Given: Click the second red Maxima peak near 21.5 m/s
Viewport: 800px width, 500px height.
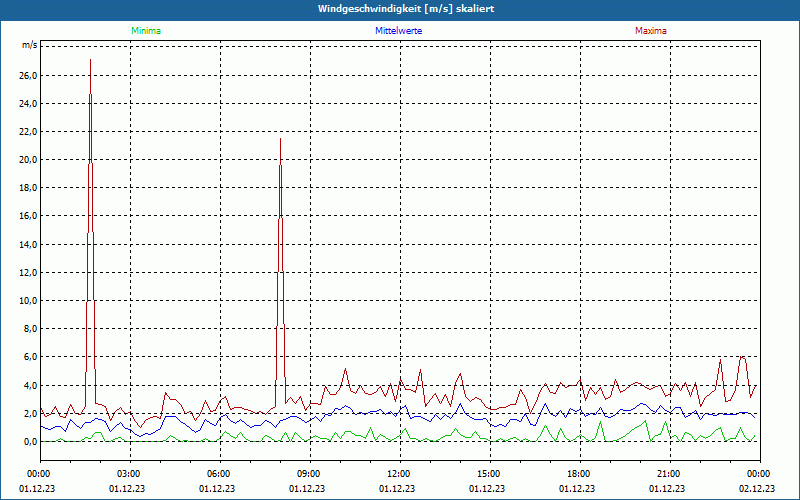Looking at the screenshot, I should pyautogui.click(x=280, y=140).
